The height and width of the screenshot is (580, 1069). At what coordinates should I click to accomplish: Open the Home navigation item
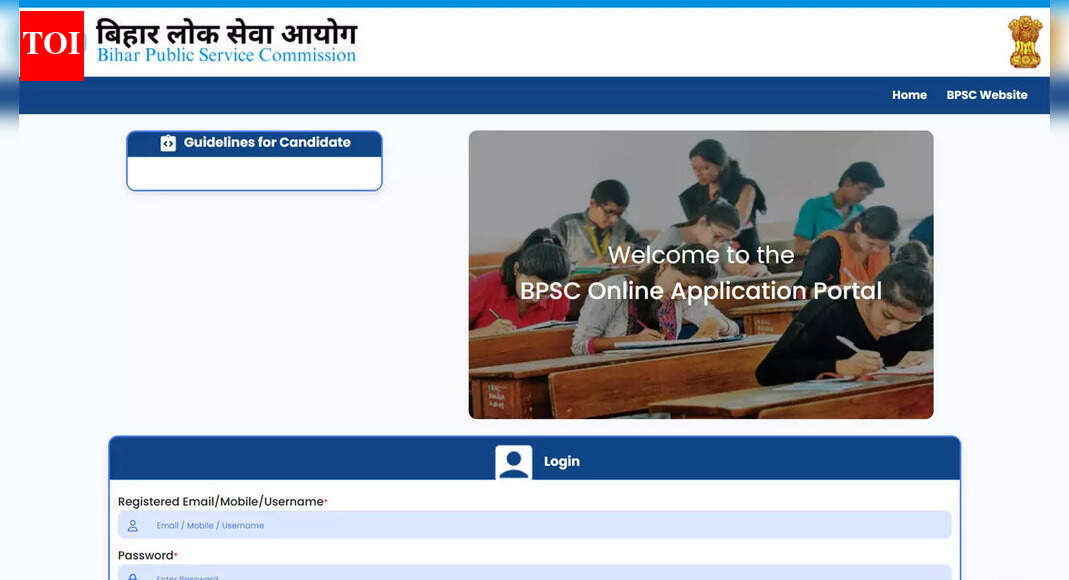click(x=909, y=95)
